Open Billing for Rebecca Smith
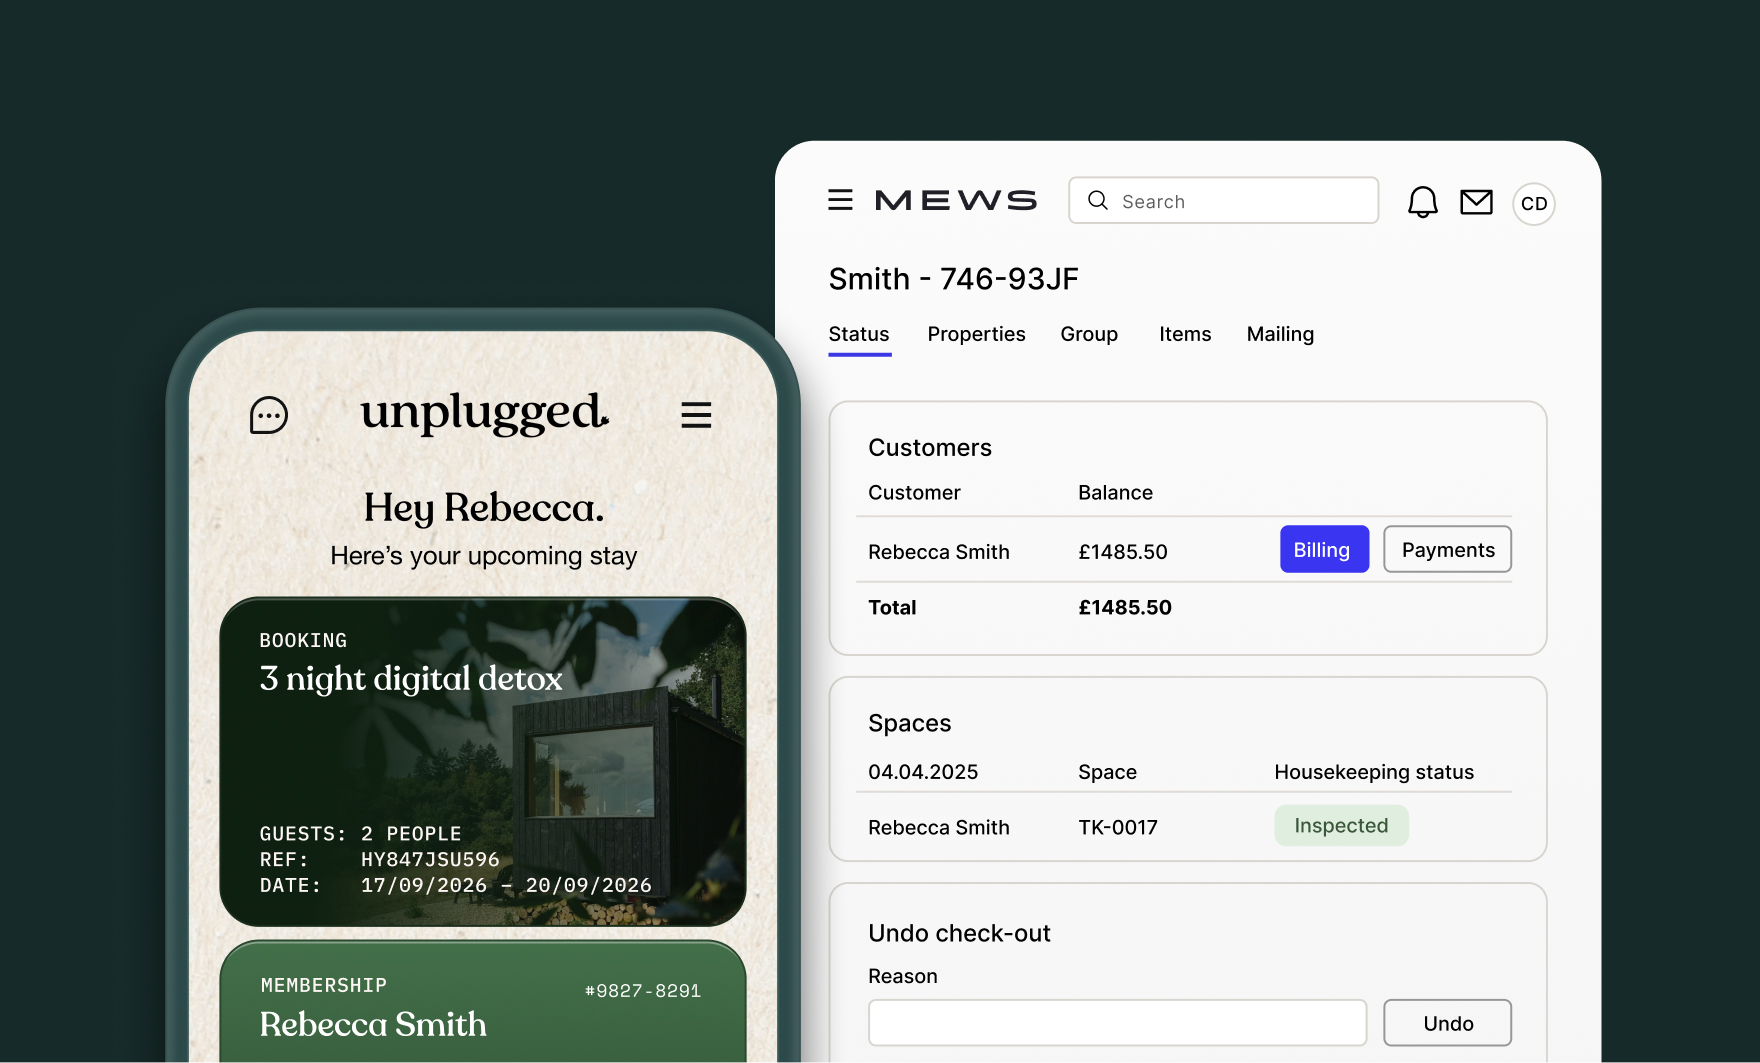The image size is (1760, 1063). [x=1323, y=549]
